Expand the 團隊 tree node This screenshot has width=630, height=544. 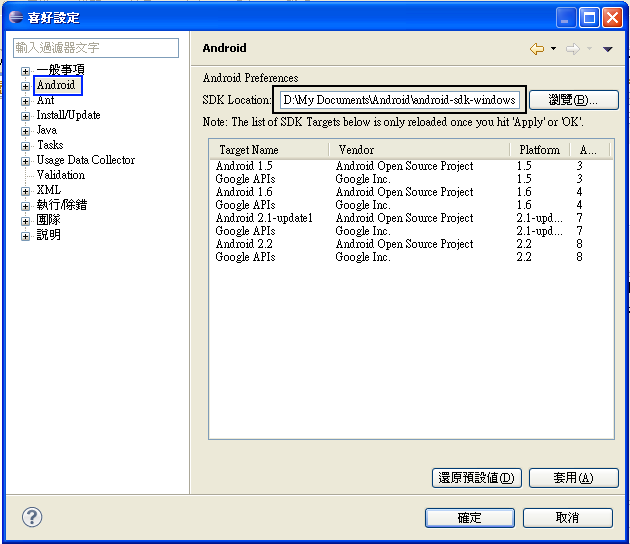pos(25,221)
